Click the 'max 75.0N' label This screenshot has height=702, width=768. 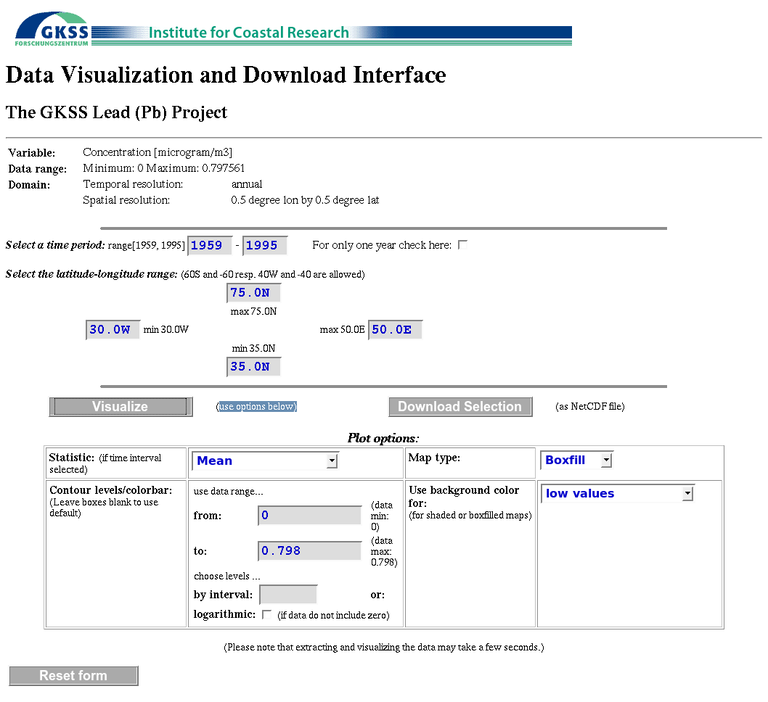(x=254, y=312)
